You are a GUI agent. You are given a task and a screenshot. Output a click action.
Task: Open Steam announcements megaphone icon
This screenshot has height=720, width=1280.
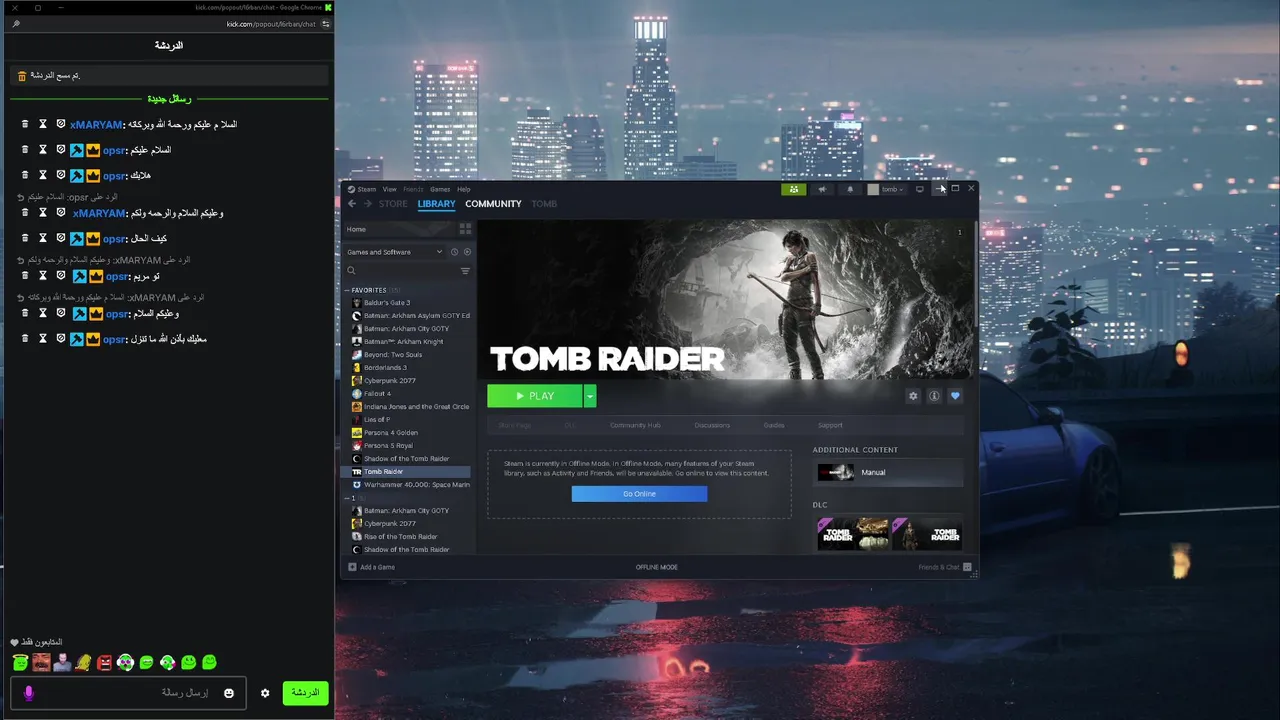coord(822,189)
